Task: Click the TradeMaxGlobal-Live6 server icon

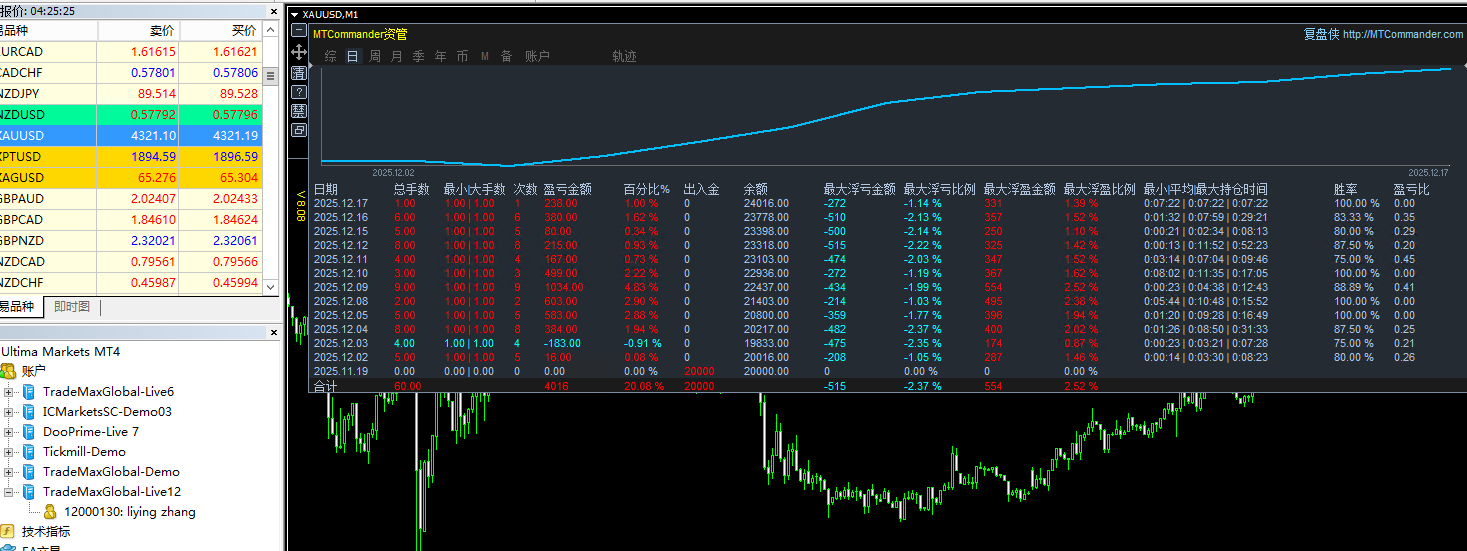Action: pos(29,391)
